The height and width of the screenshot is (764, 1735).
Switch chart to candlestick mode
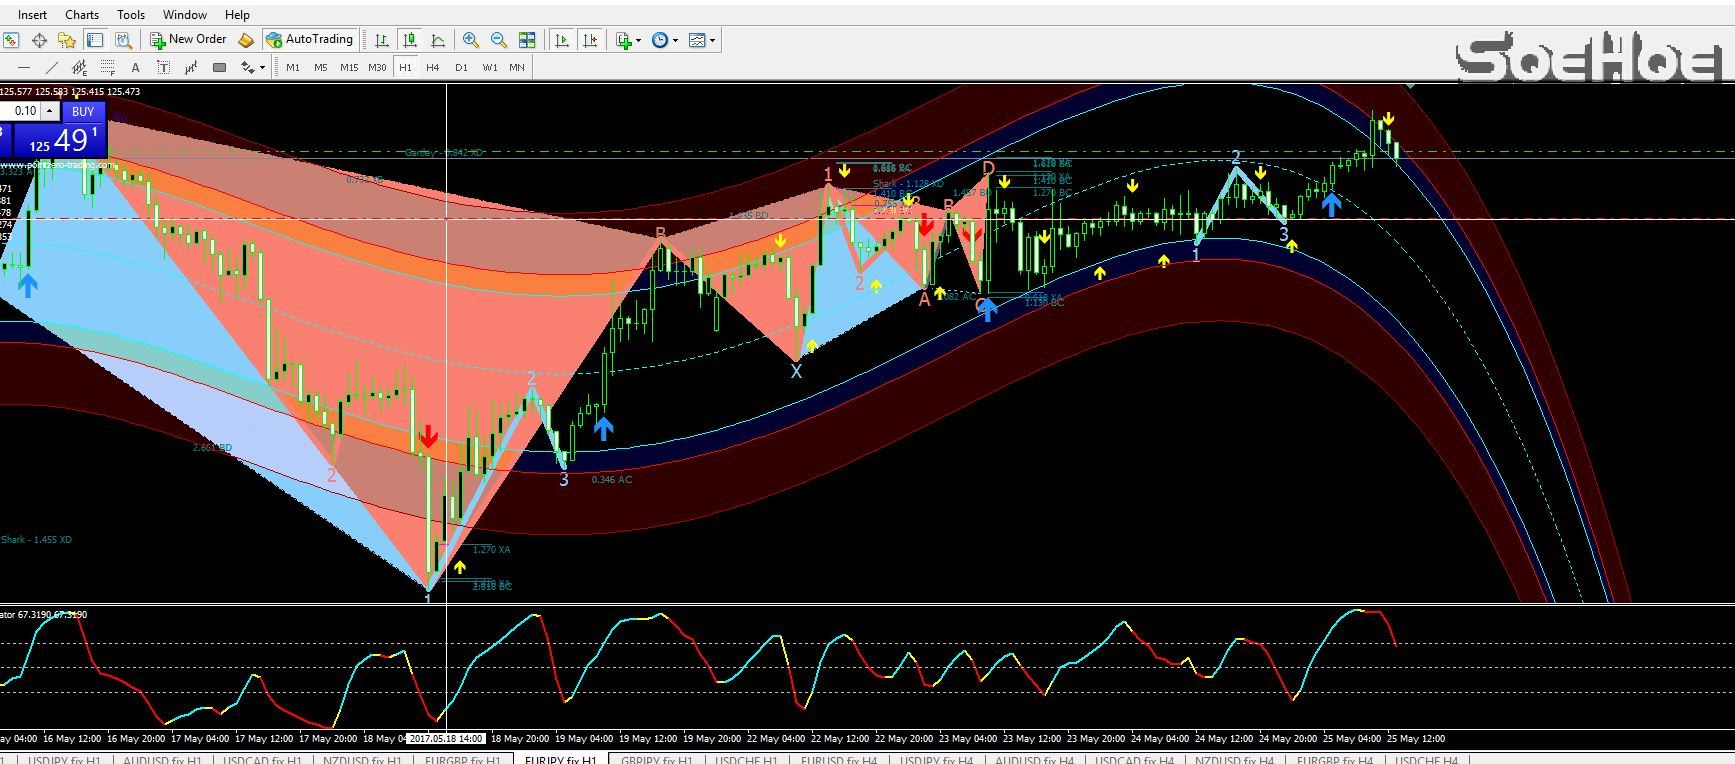pyautogui.click(x=410, y=40)
